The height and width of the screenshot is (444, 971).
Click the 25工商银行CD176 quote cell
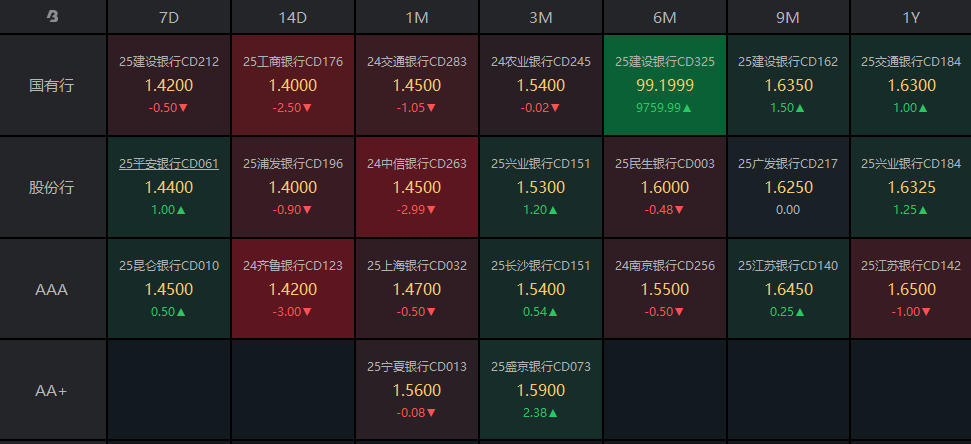[292, 85]
